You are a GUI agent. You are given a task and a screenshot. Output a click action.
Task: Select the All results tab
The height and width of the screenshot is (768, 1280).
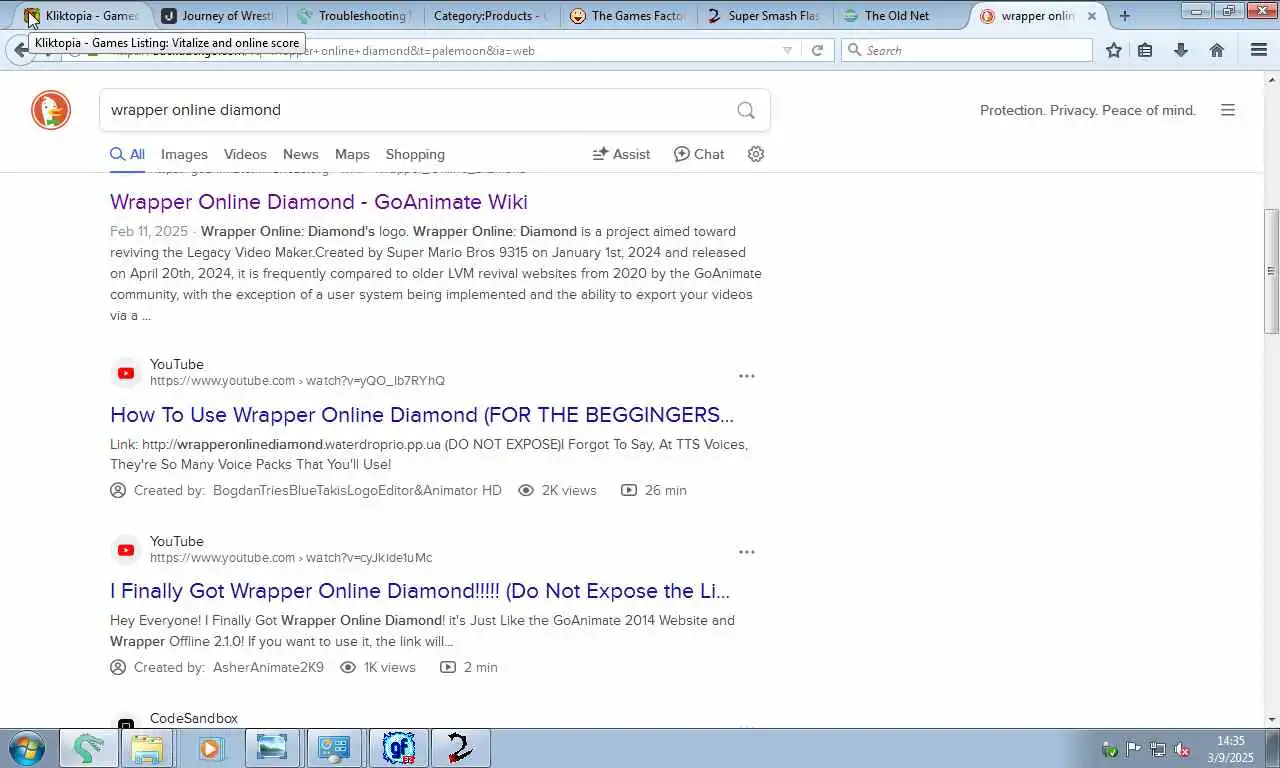coord(127,154)
